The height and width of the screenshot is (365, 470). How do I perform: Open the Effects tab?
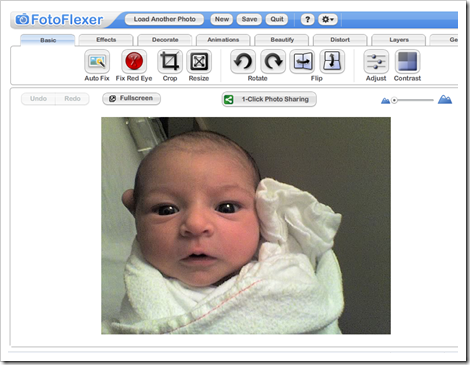click(x=106, y=40)
